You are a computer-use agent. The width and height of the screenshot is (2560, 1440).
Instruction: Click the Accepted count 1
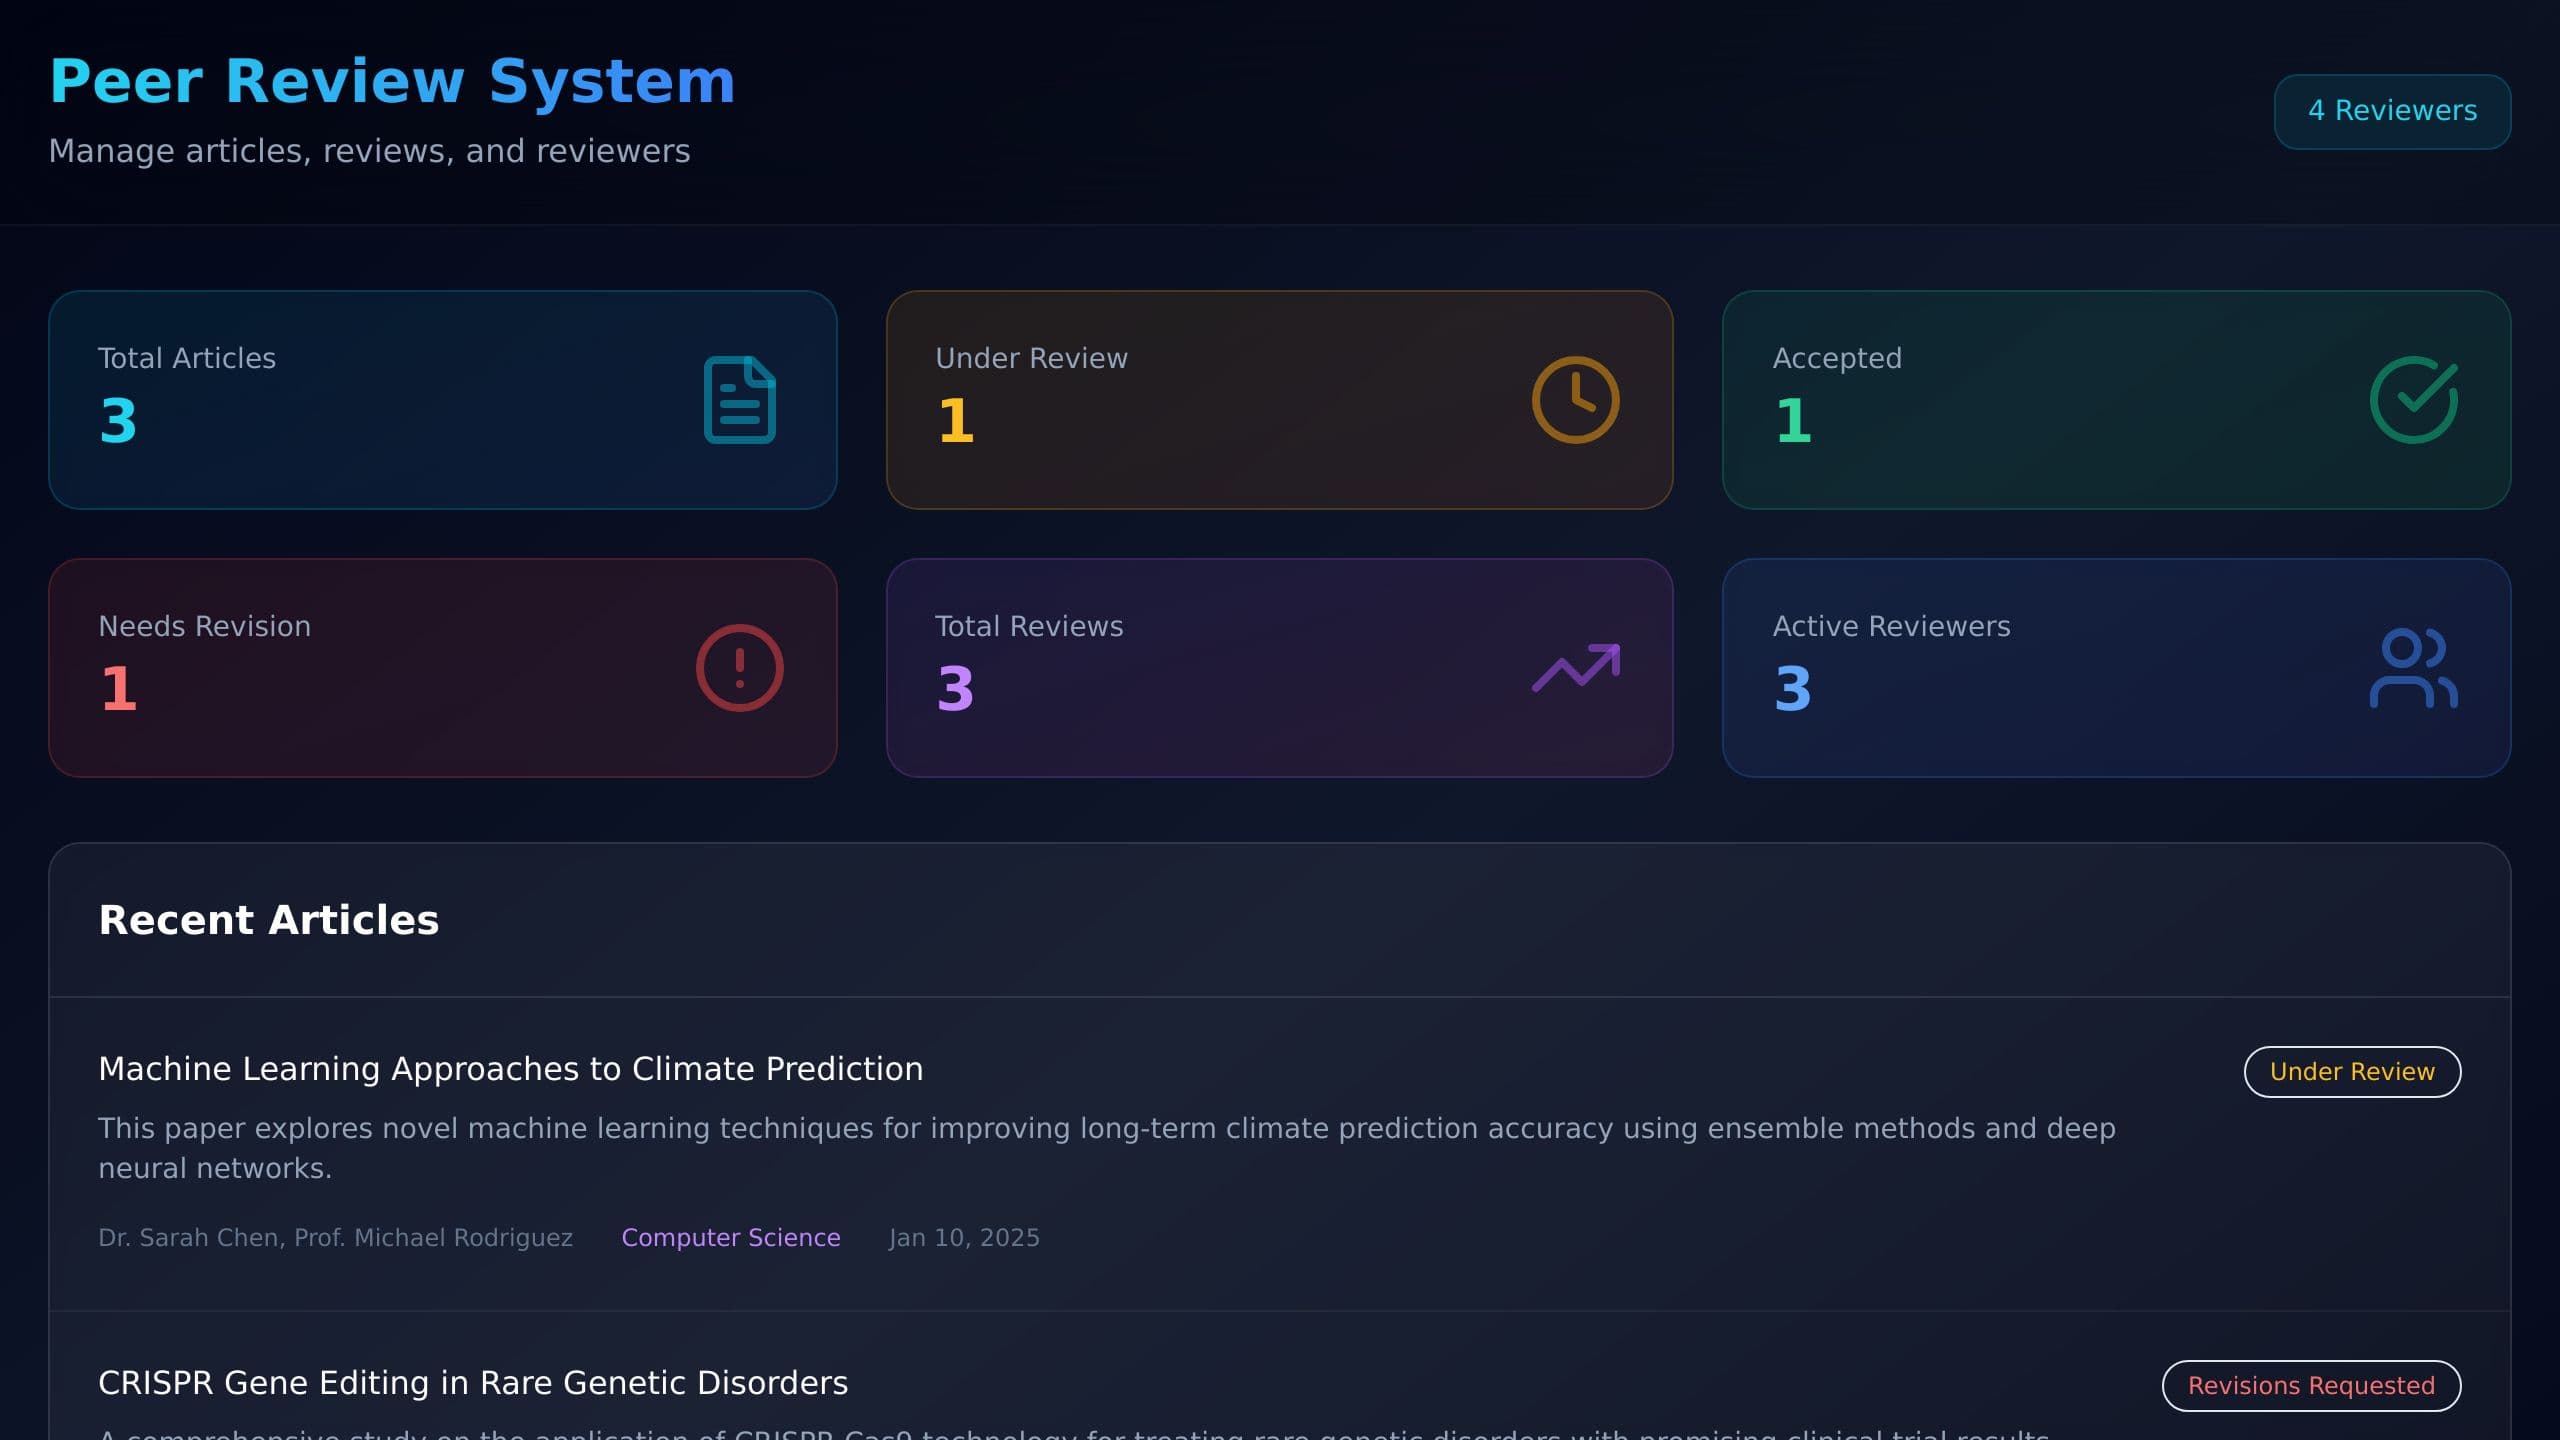click(x=1793, y=420)
